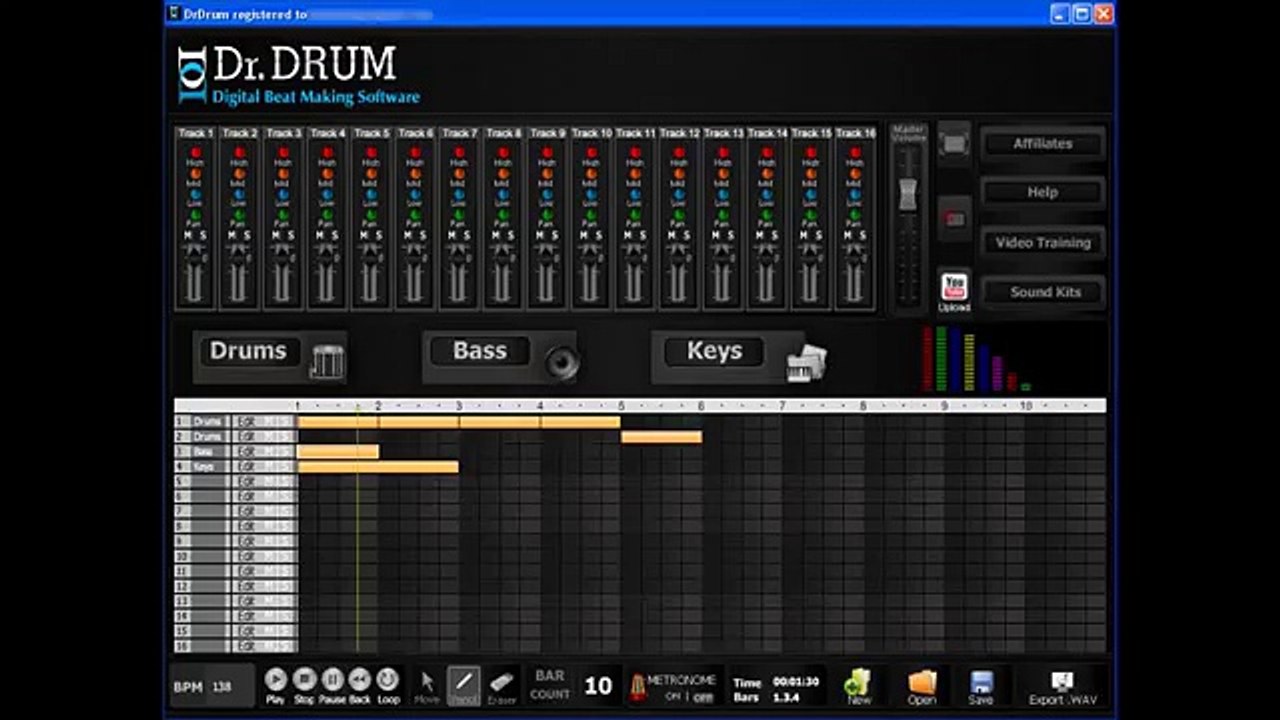Open the Sound Kits button
The image size is (1280, 720).
pos(1043,292)
